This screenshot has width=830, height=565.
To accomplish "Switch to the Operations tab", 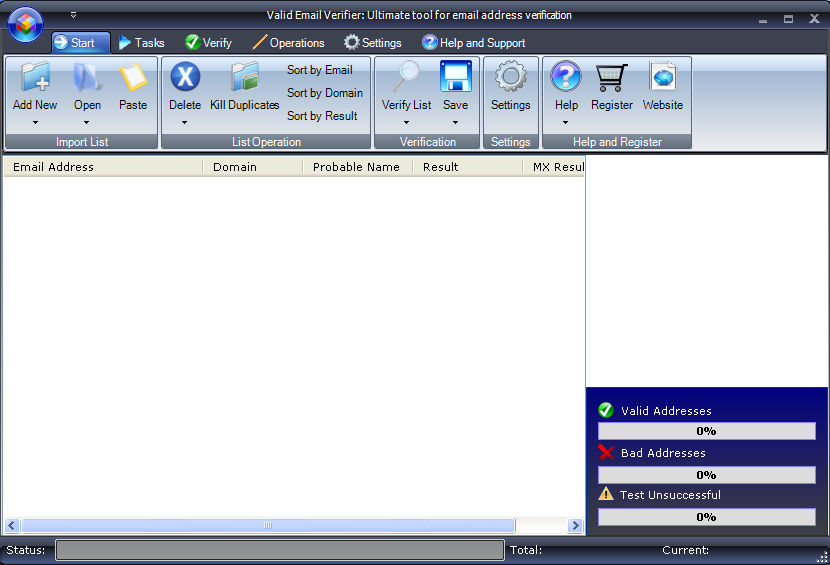I will pos(288,43).
